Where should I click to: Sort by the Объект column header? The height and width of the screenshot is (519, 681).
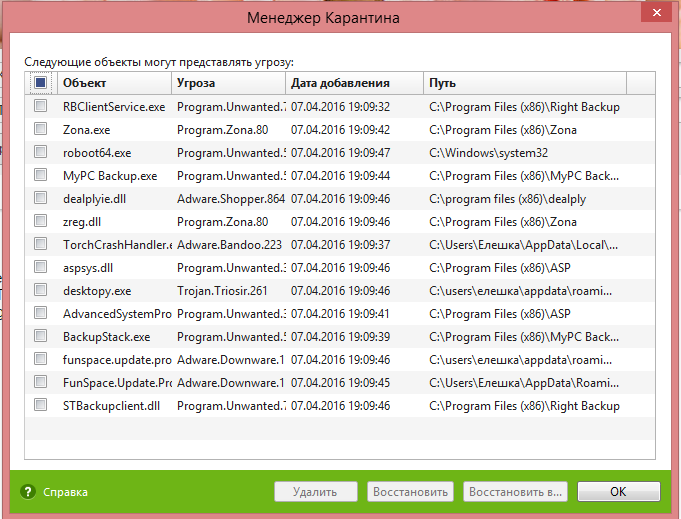[x=114, y=83]
